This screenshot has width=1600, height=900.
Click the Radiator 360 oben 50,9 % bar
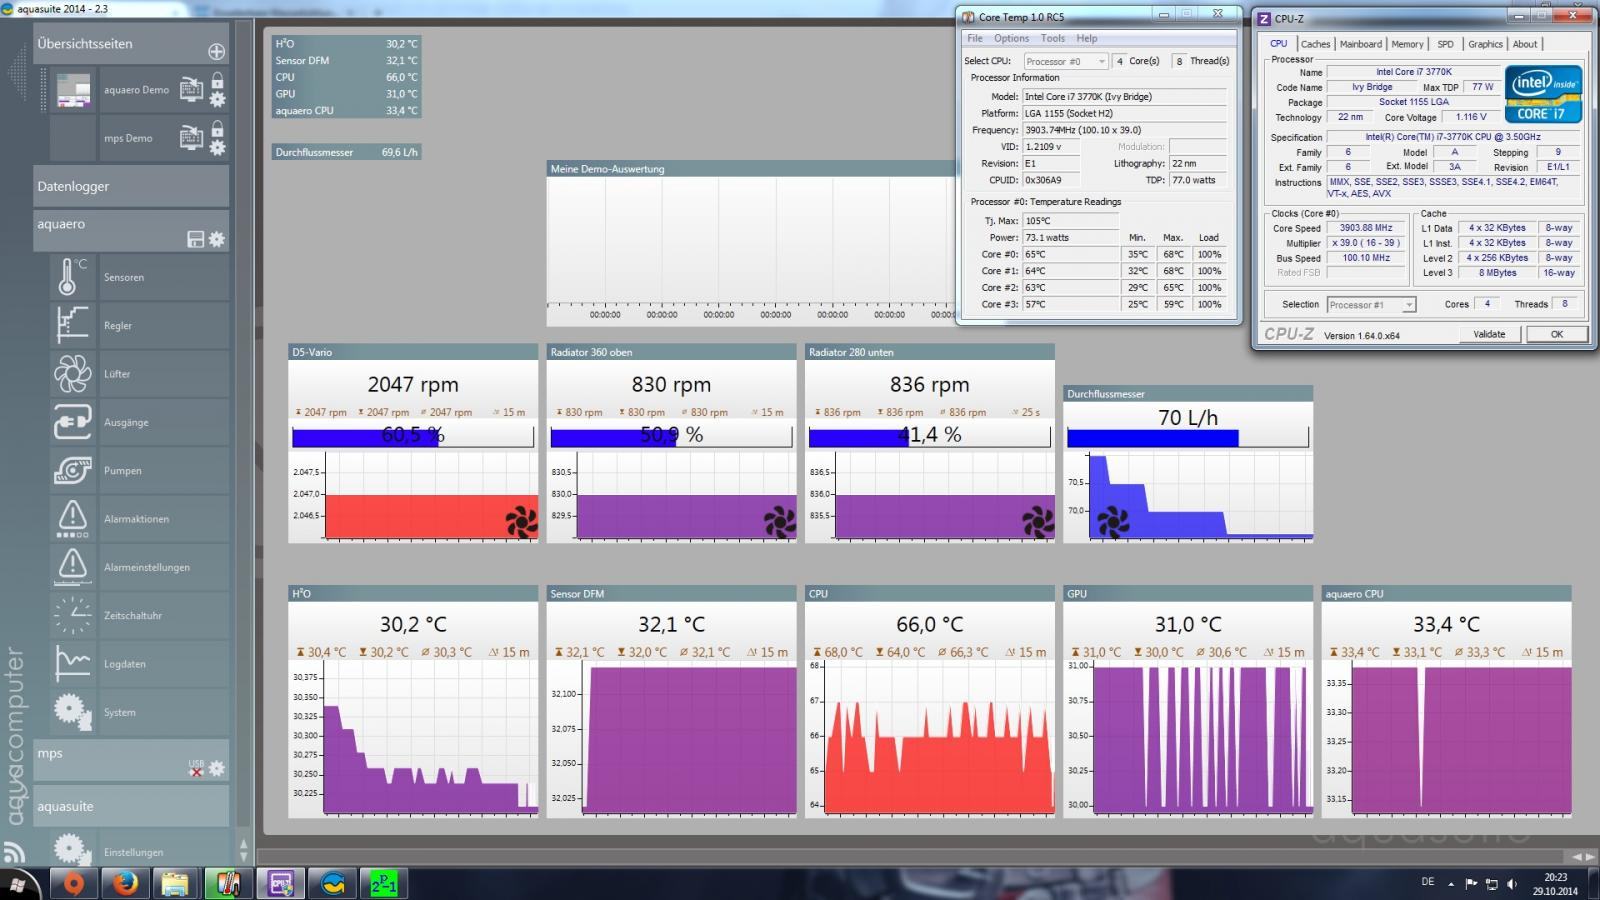(671, 436)
